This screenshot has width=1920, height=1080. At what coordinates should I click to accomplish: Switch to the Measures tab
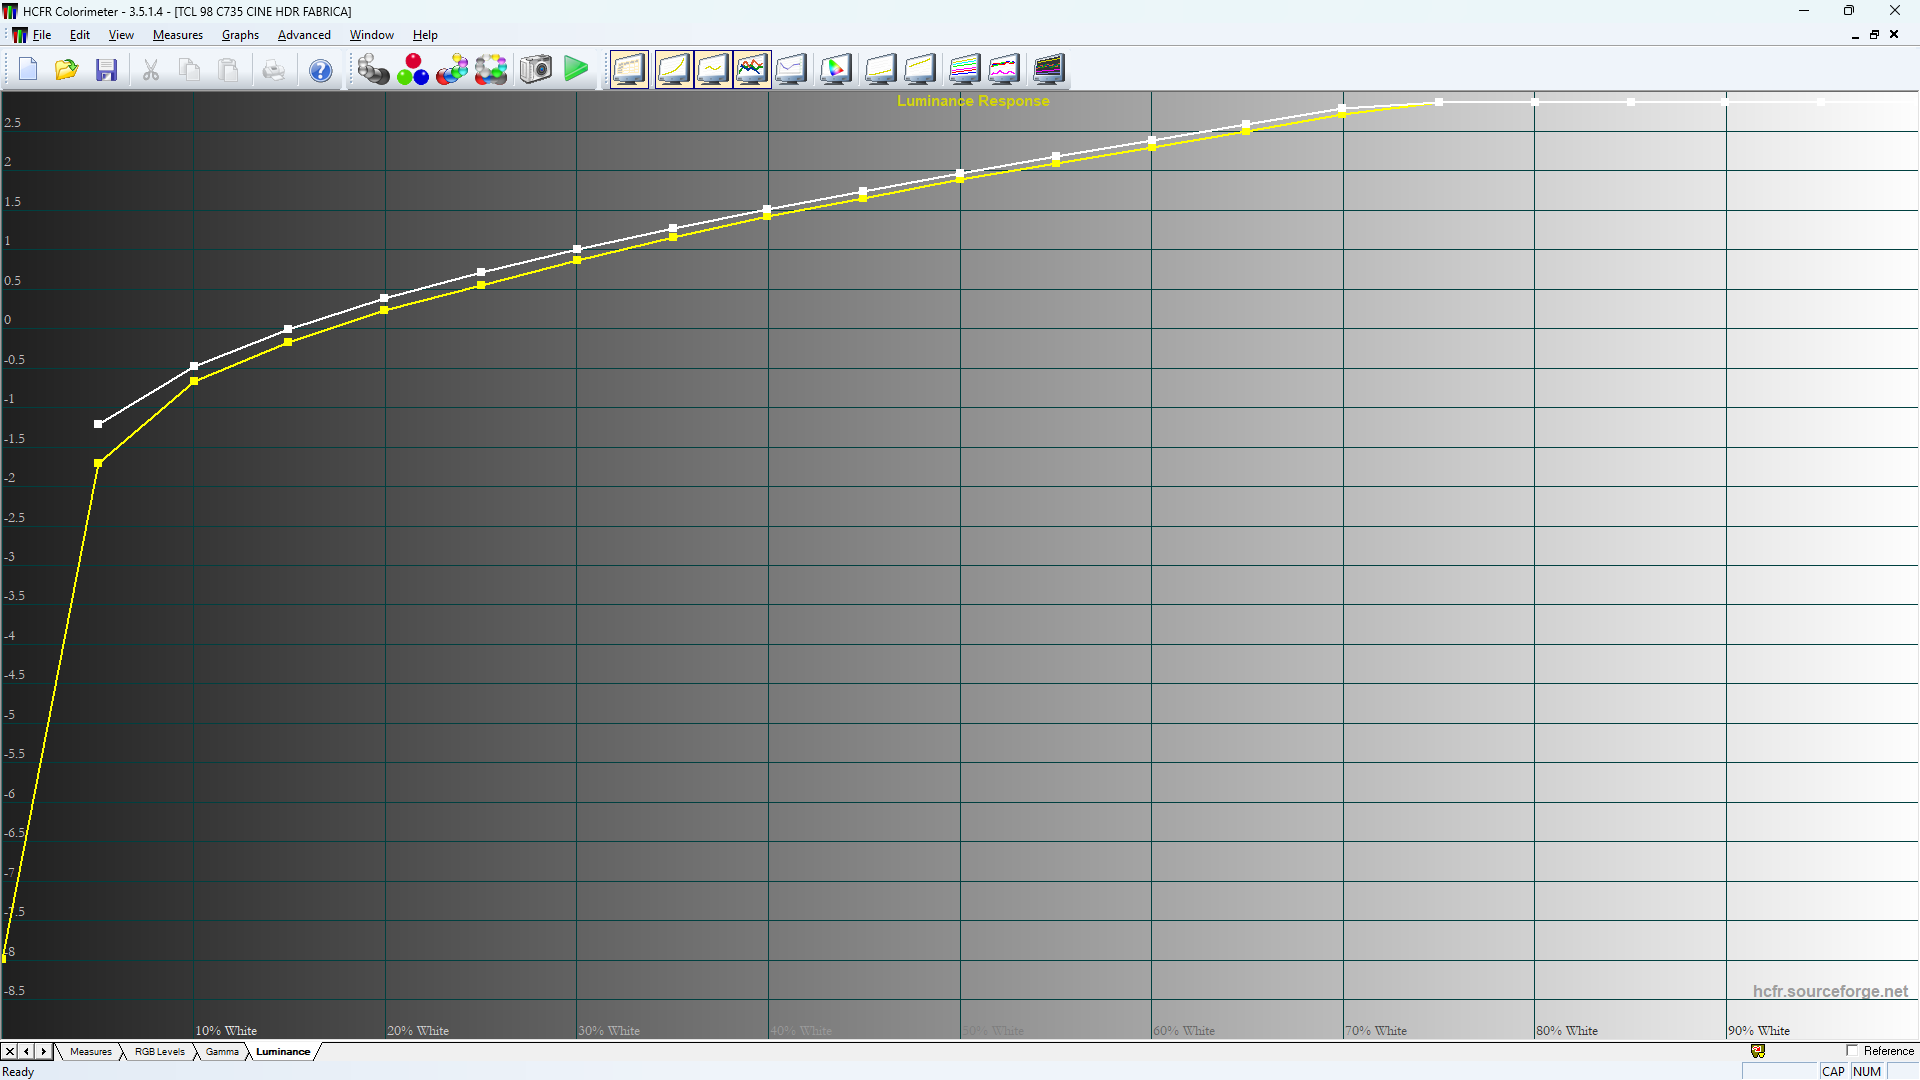[x=91, y=1052]
